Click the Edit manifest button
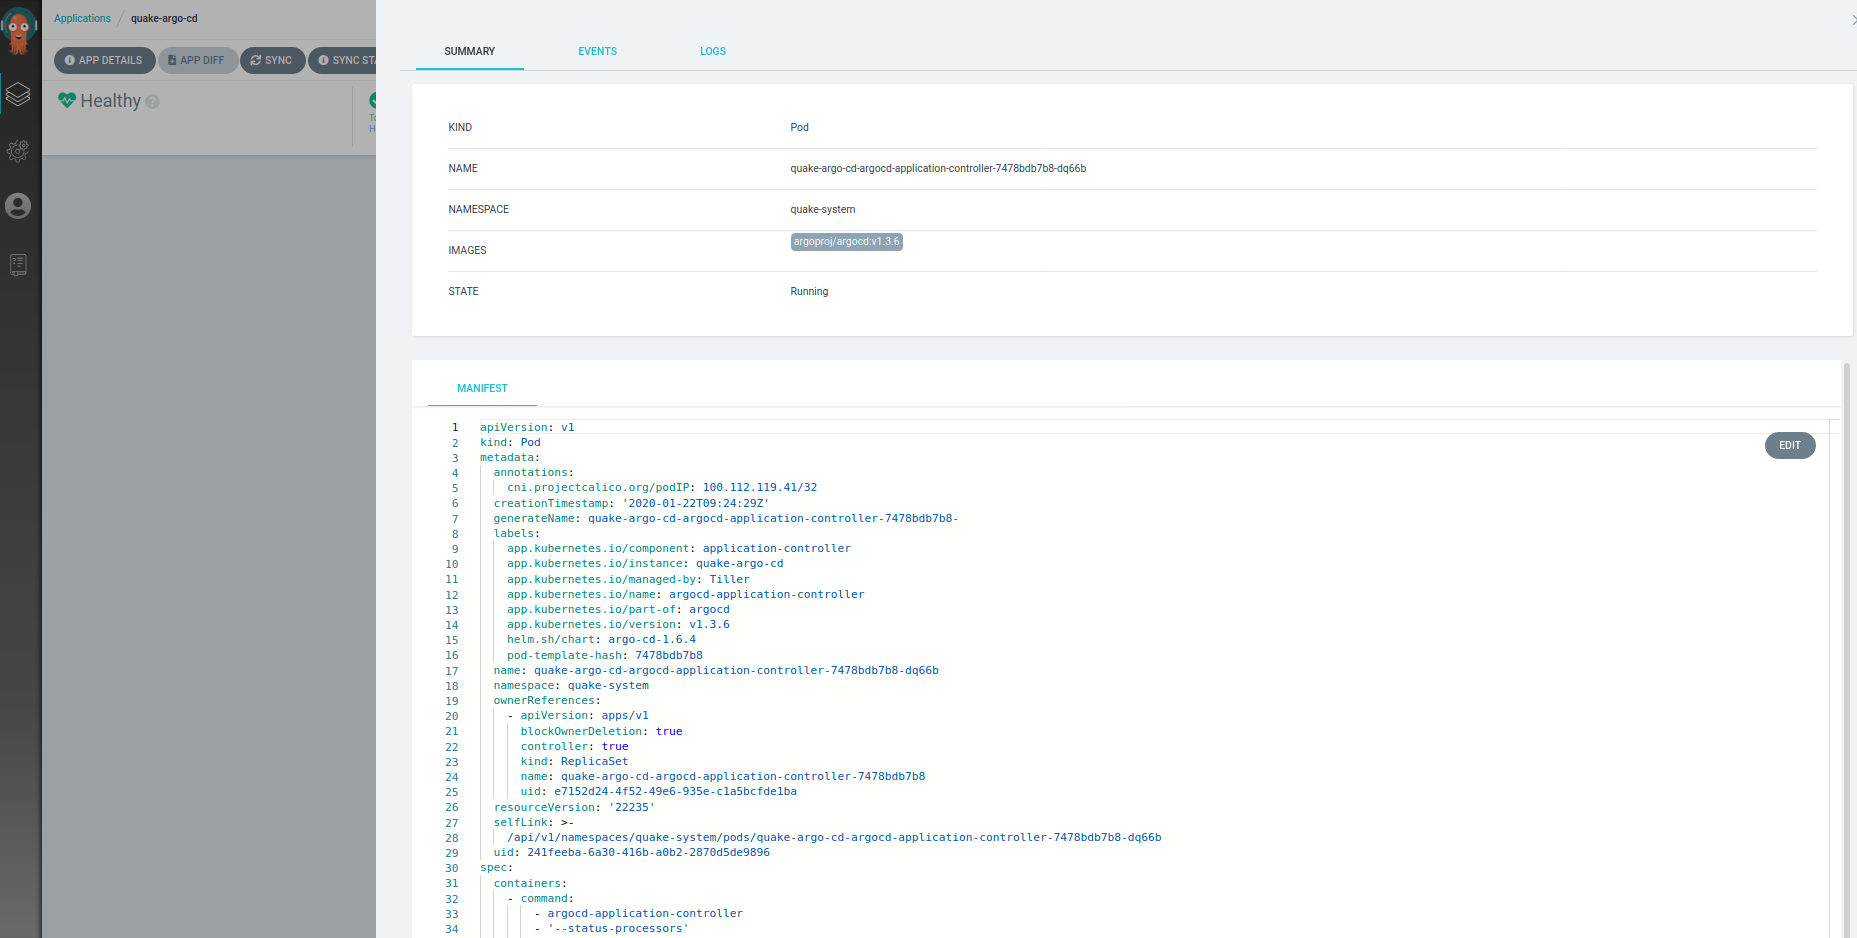The height and width of the screenshot is (938, 1857). point(1790,446)
